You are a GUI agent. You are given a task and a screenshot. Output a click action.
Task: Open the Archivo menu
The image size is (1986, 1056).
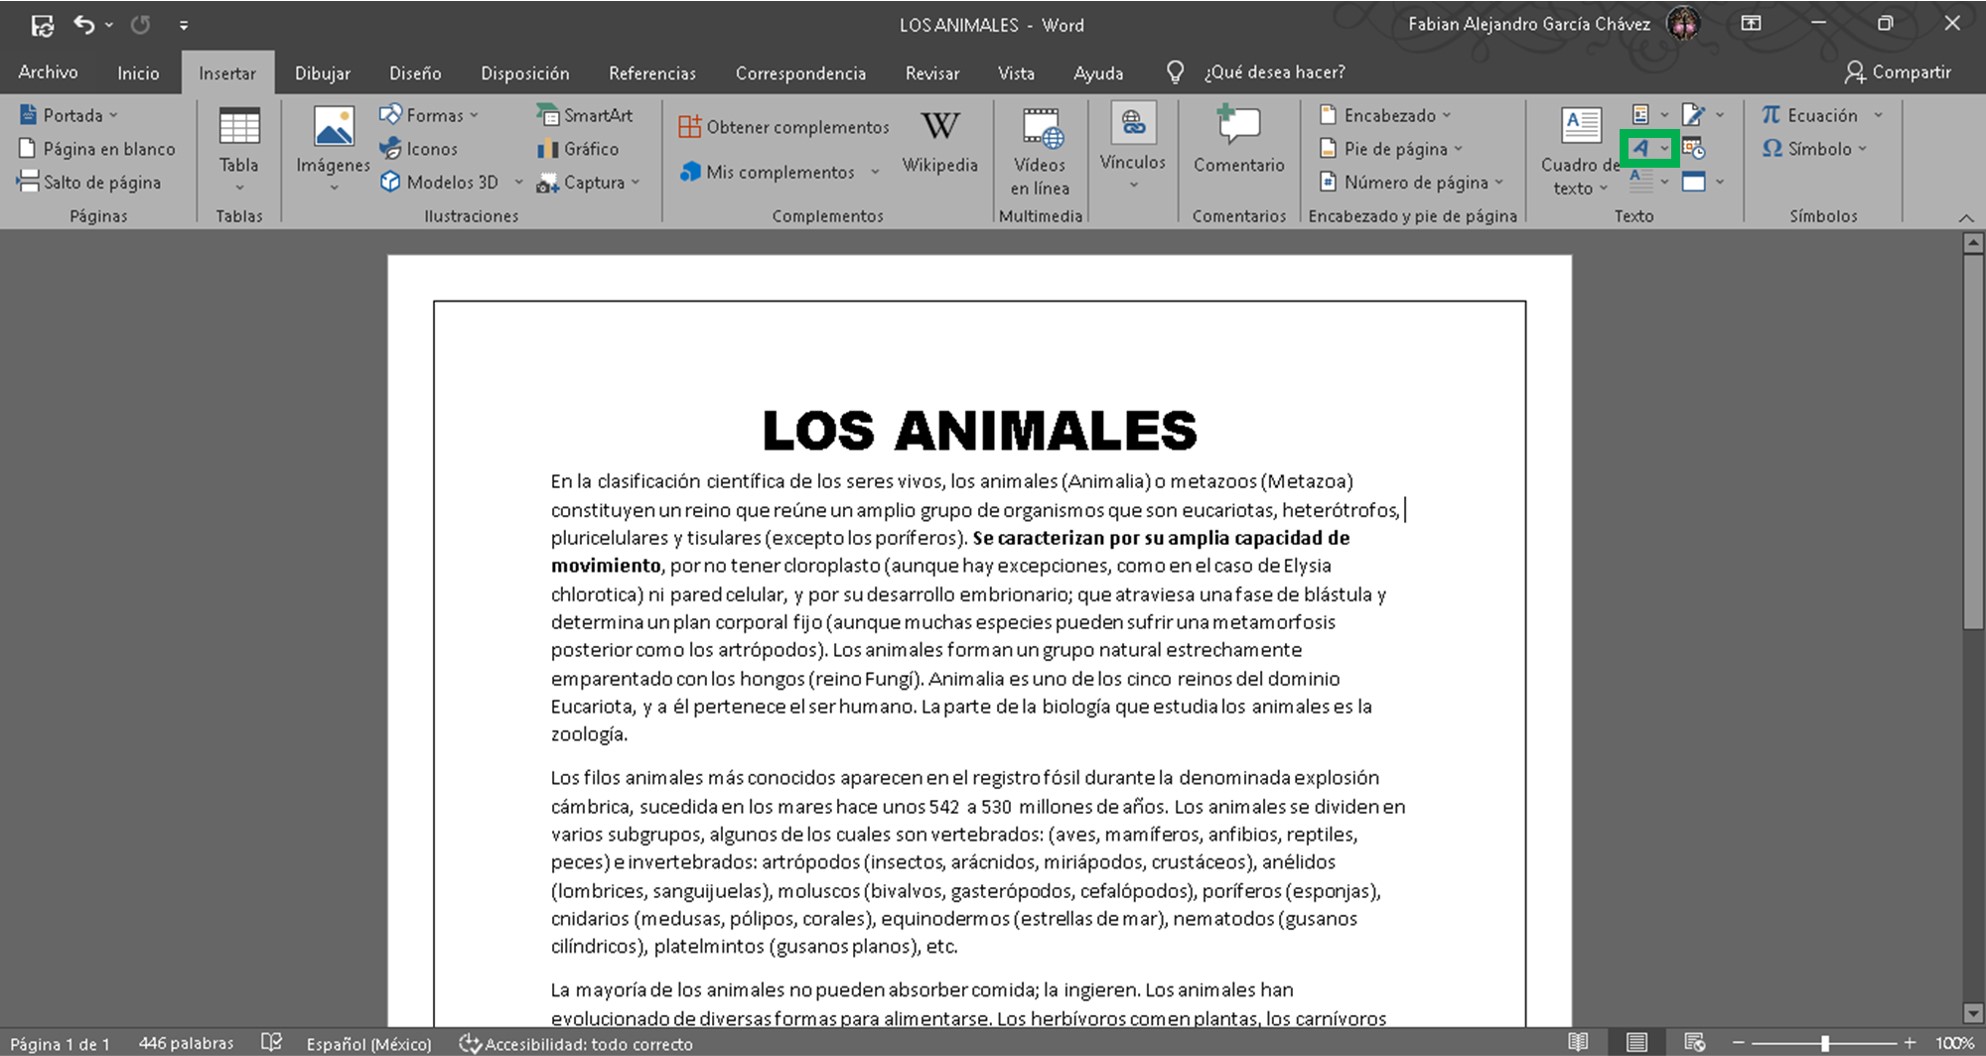pos(48,73)
